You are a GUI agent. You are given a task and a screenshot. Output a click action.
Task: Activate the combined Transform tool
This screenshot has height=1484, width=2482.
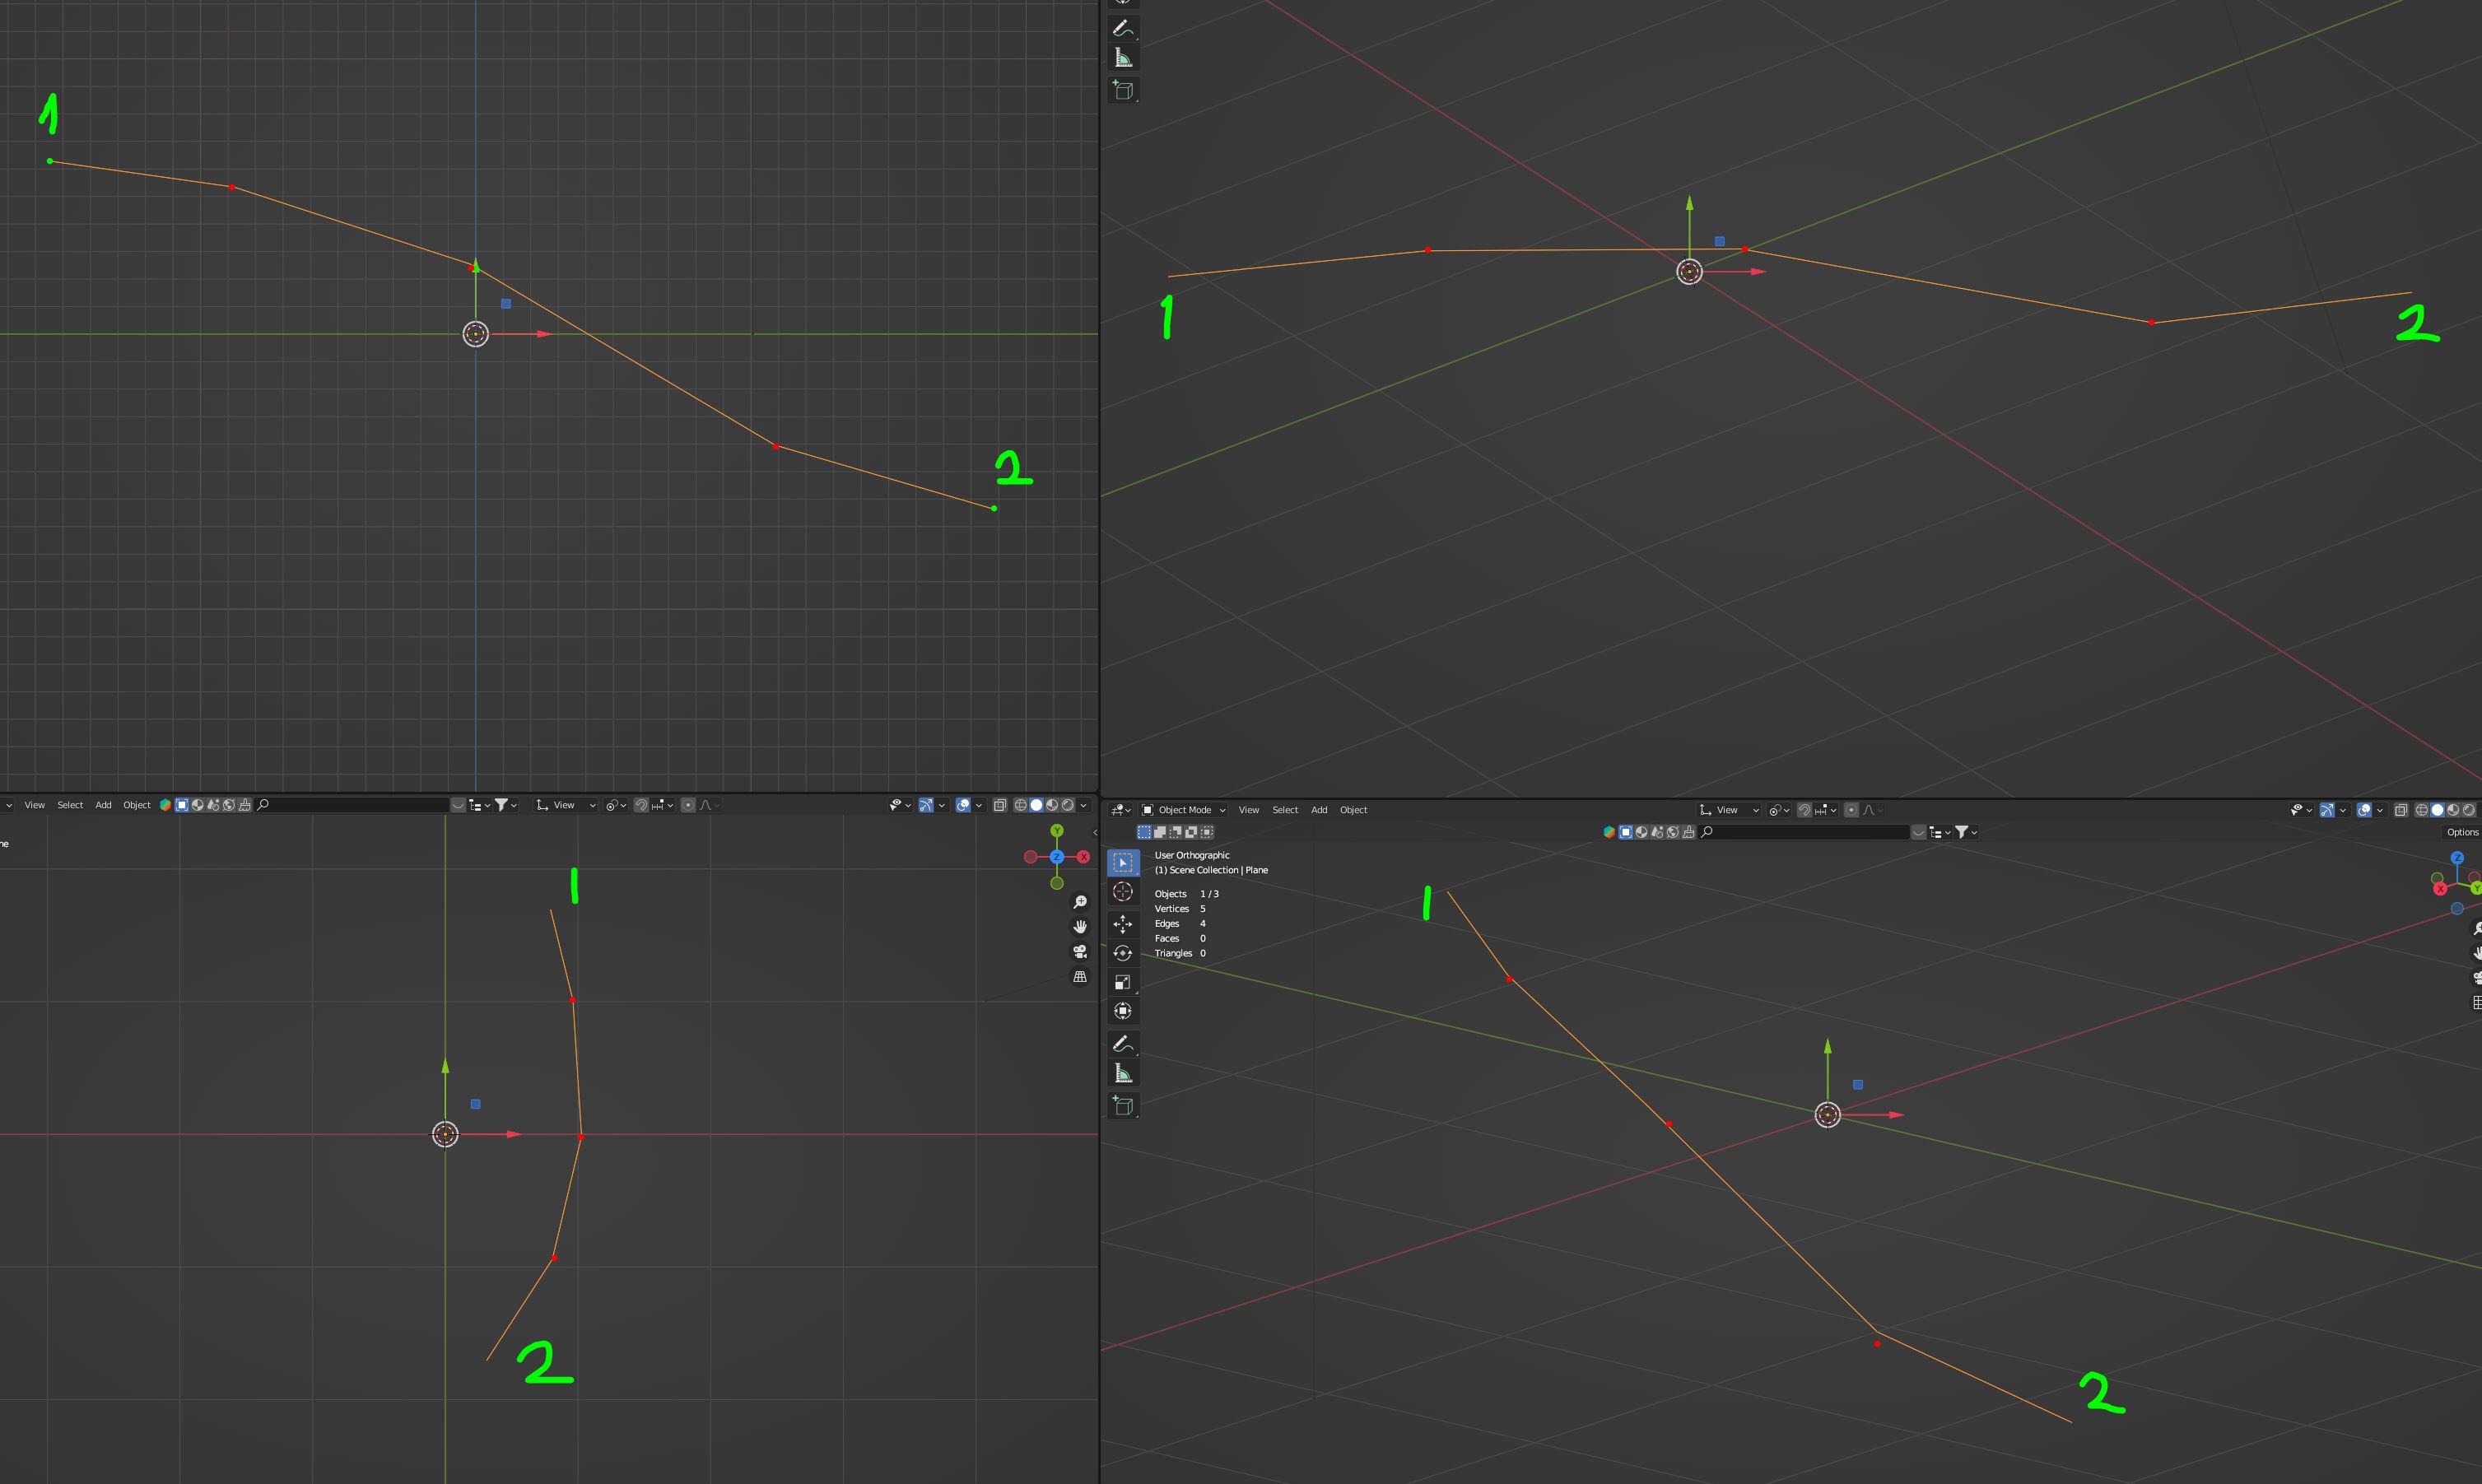1123,1011
